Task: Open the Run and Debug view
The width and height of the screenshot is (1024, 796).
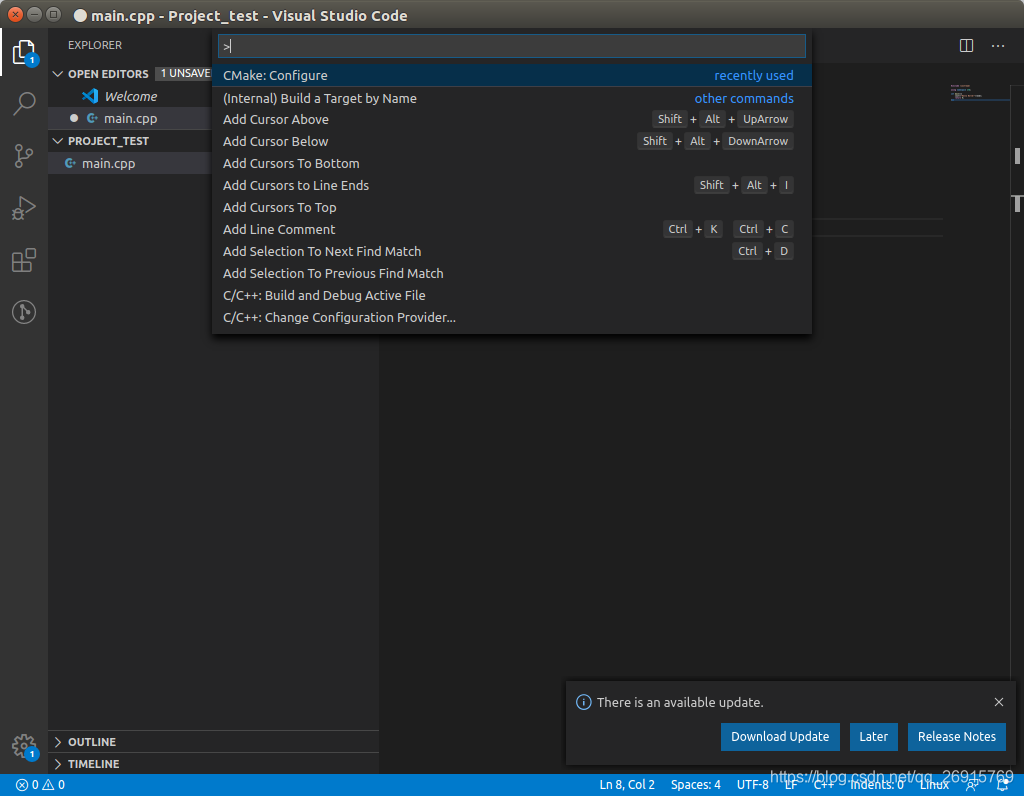Action: tap(24, 208)
